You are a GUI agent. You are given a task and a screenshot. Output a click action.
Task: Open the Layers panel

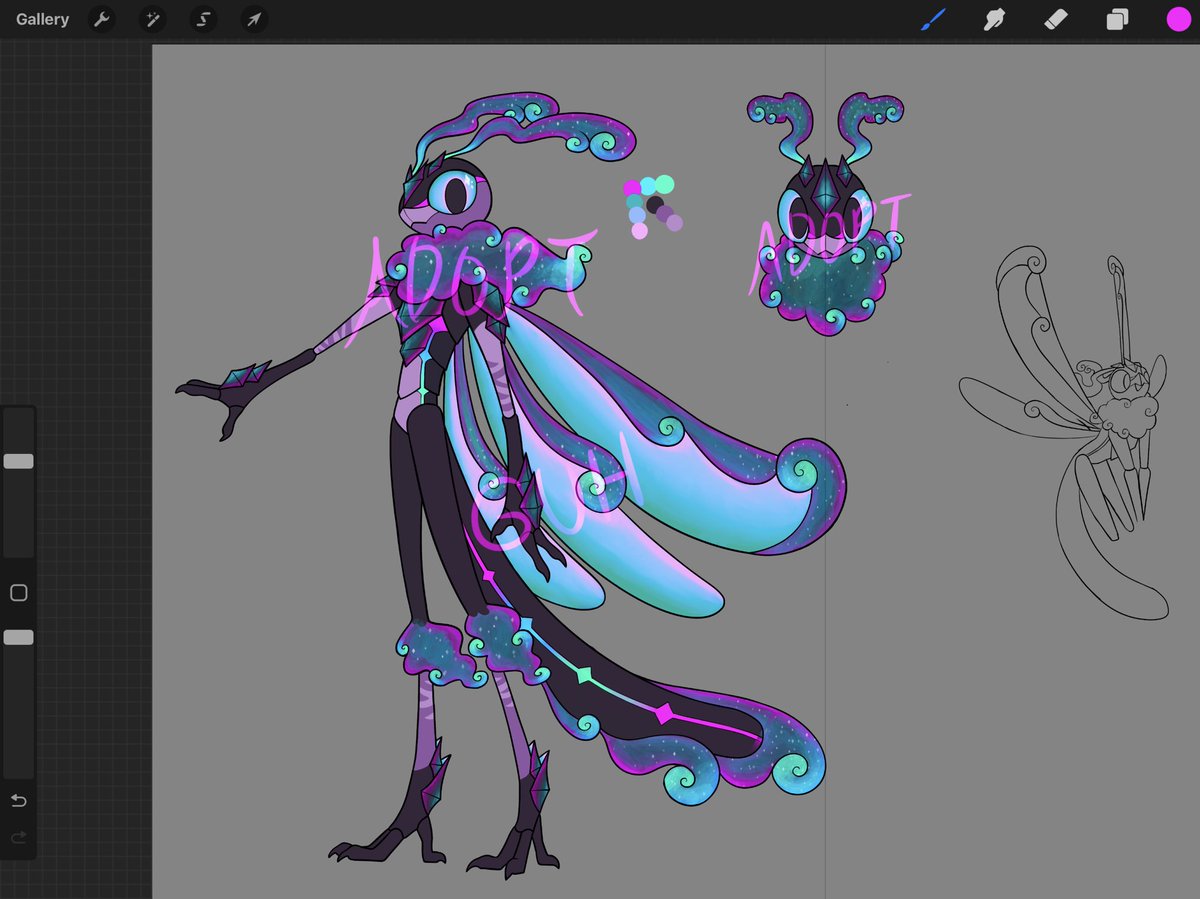tap(1118, 19)
